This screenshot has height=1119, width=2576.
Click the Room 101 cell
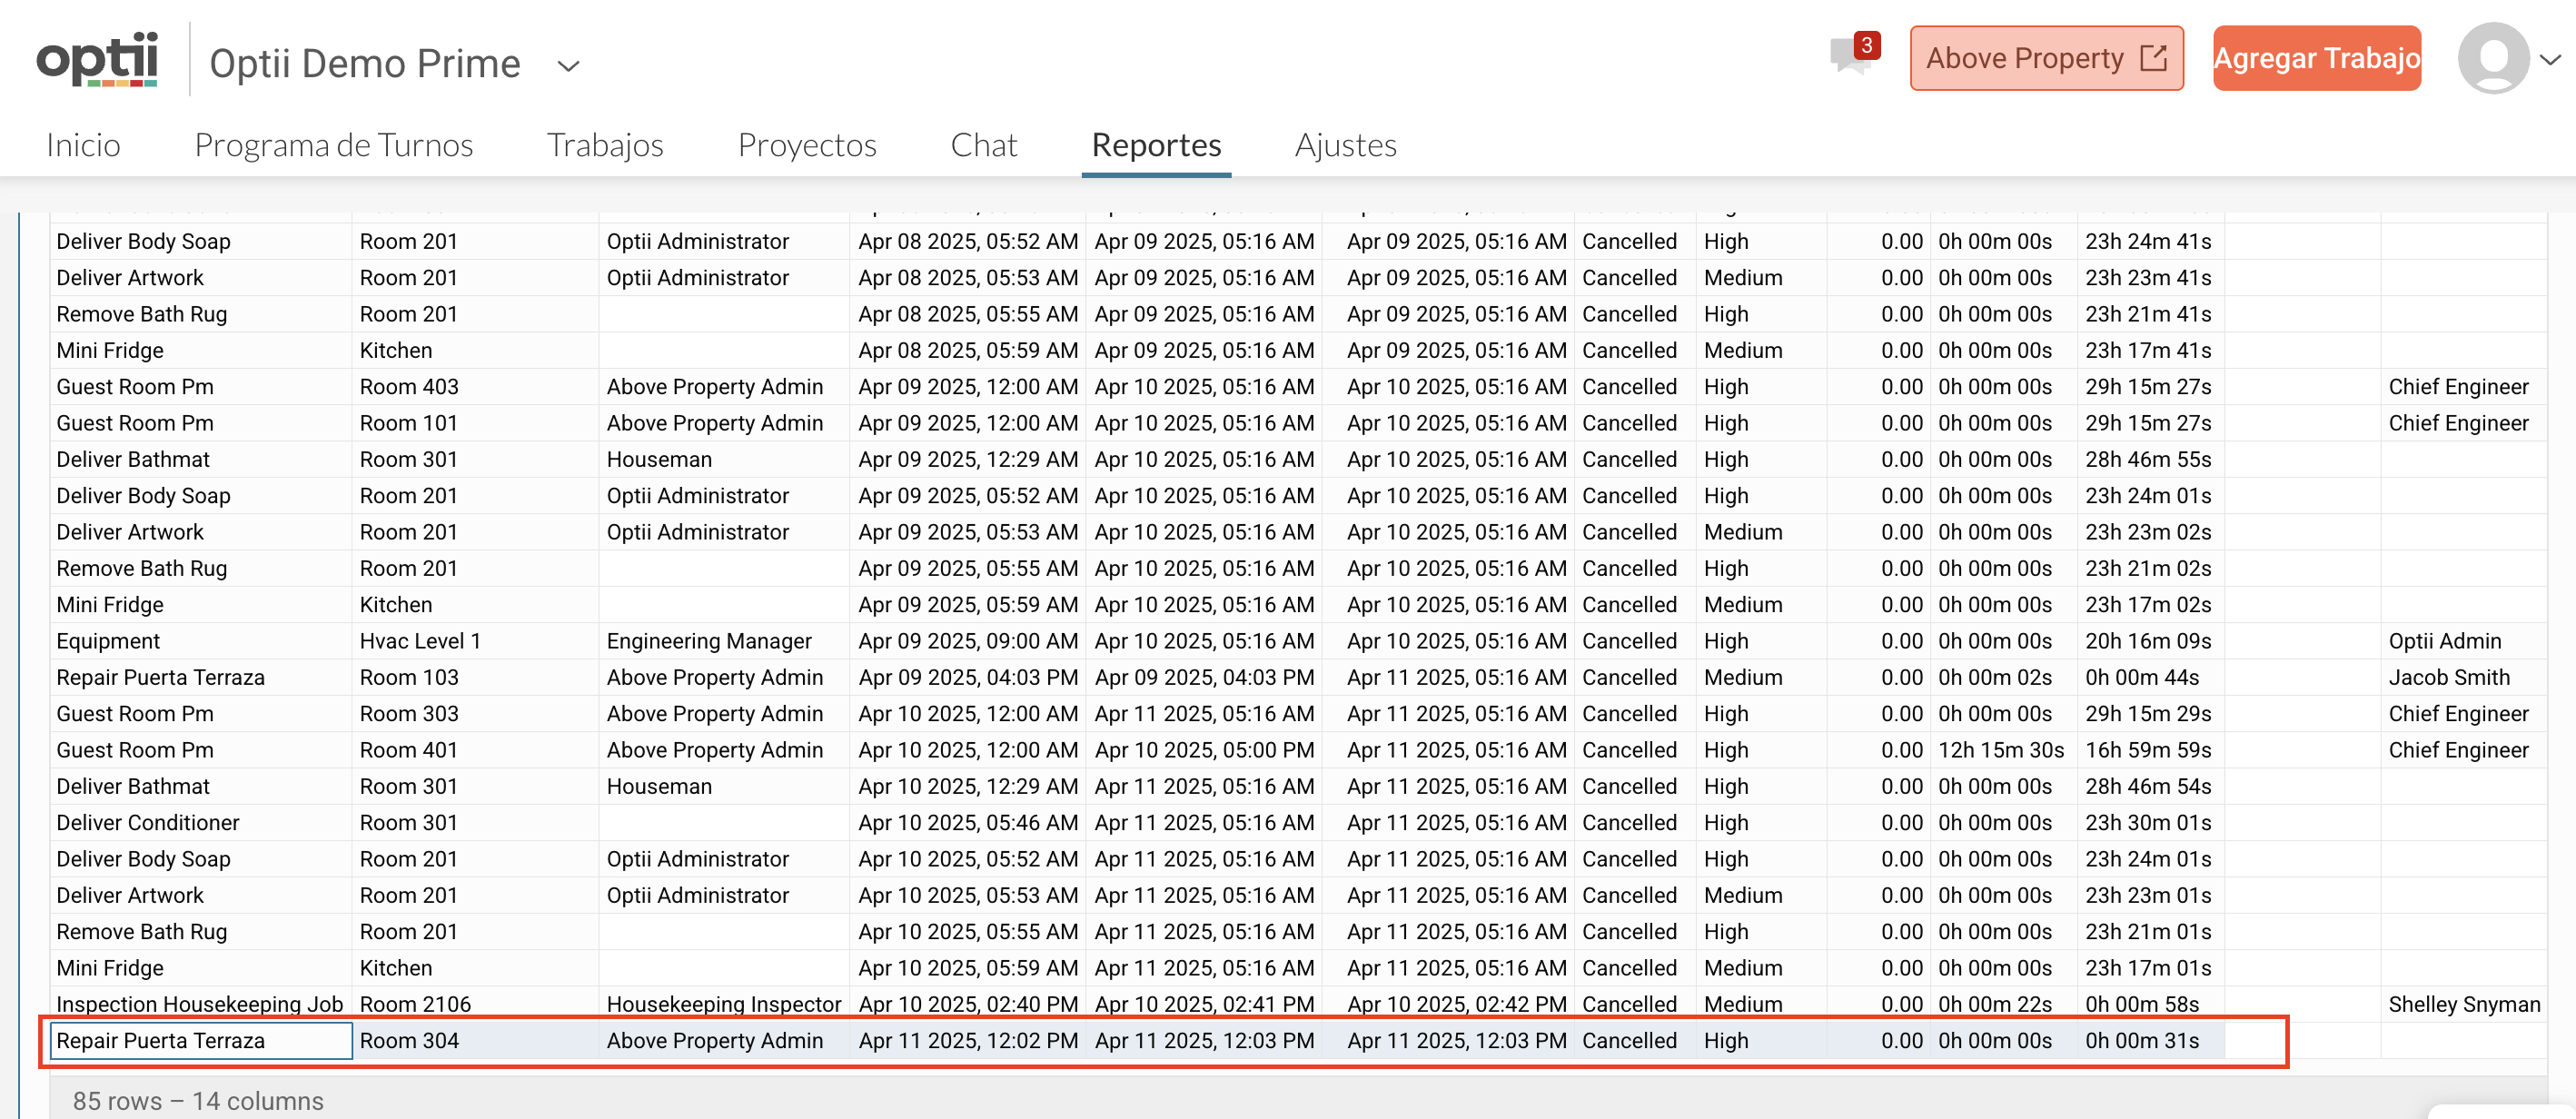coord(475,423)
